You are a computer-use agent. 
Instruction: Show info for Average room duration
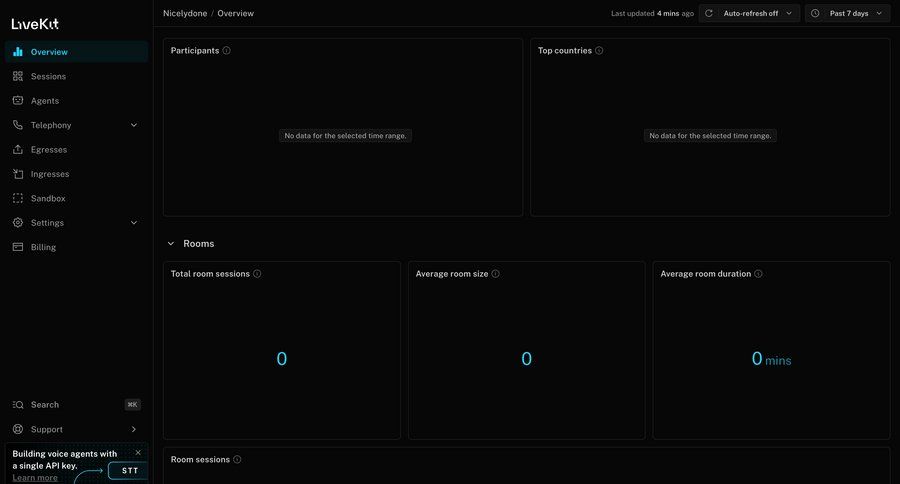click(758, 274)
